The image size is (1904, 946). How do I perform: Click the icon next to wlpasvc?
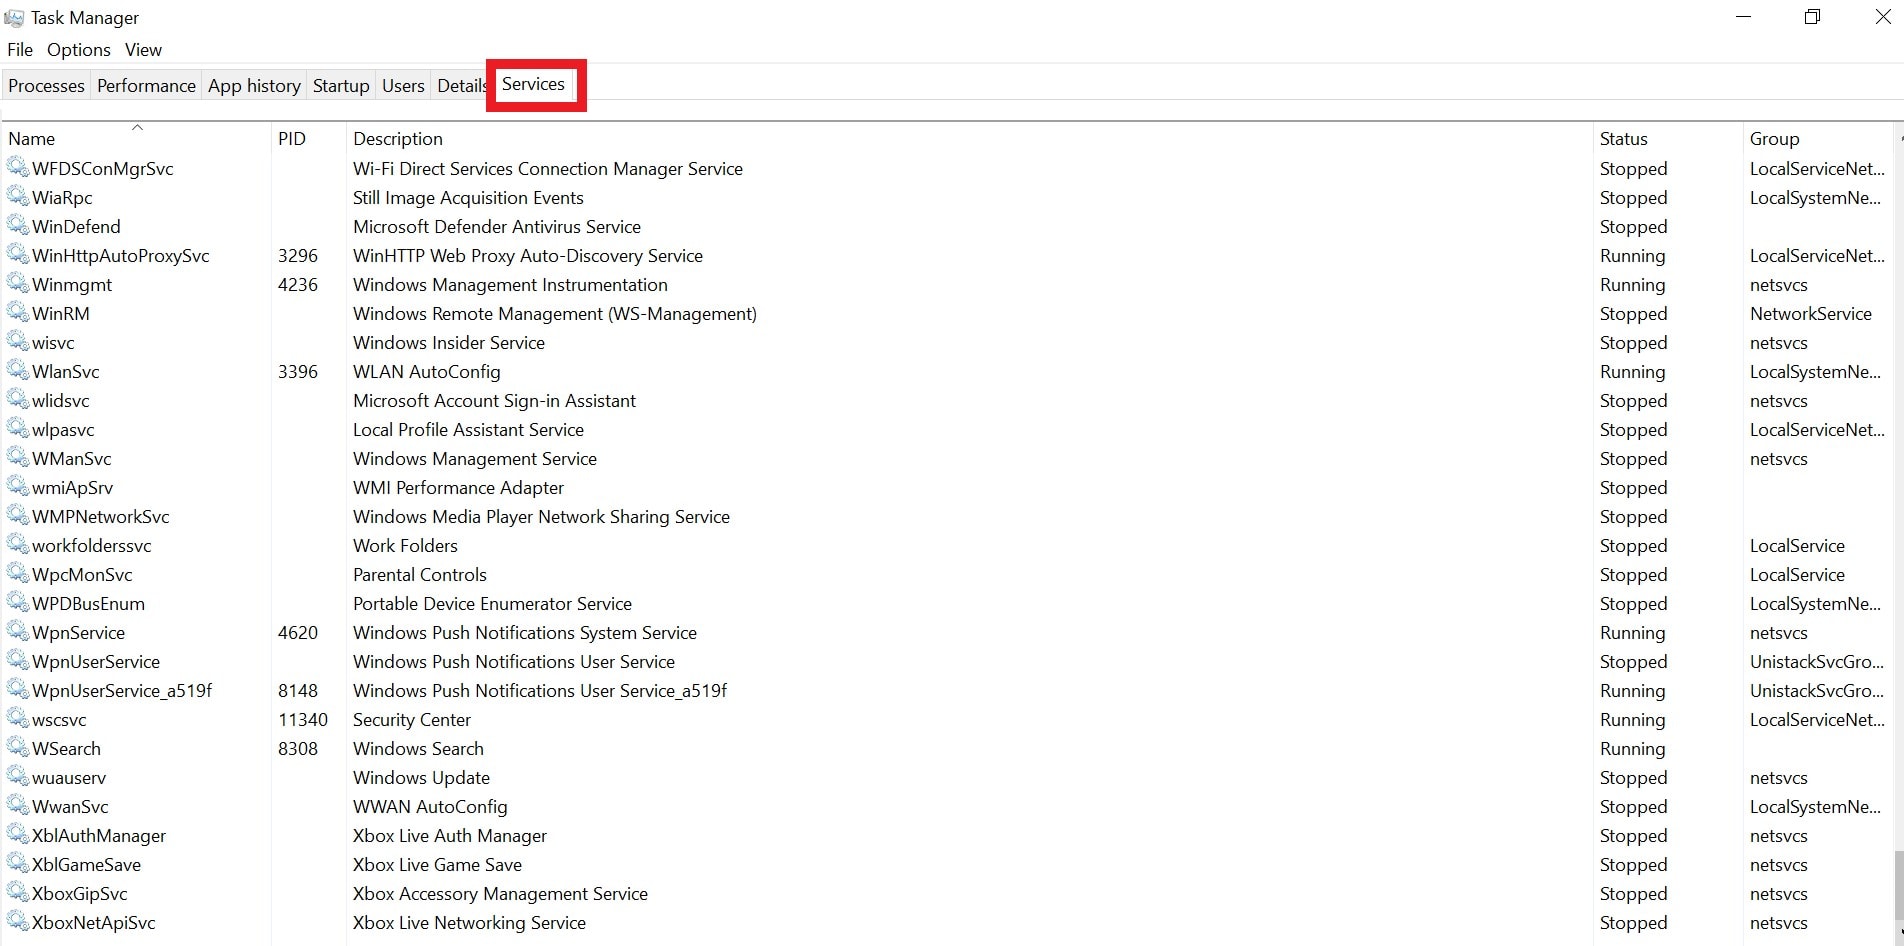point(18,428)
